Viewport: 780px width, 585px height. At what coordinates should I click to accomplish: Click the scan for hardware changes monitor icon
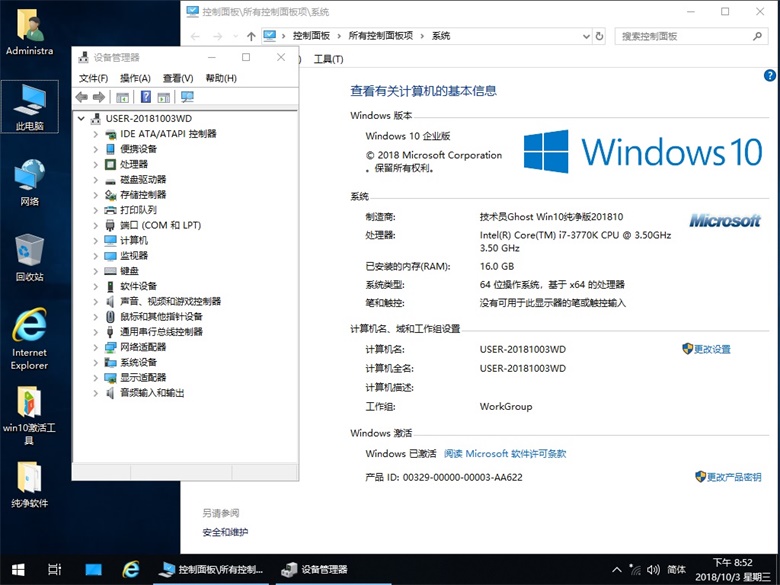(x=186, y=97)
